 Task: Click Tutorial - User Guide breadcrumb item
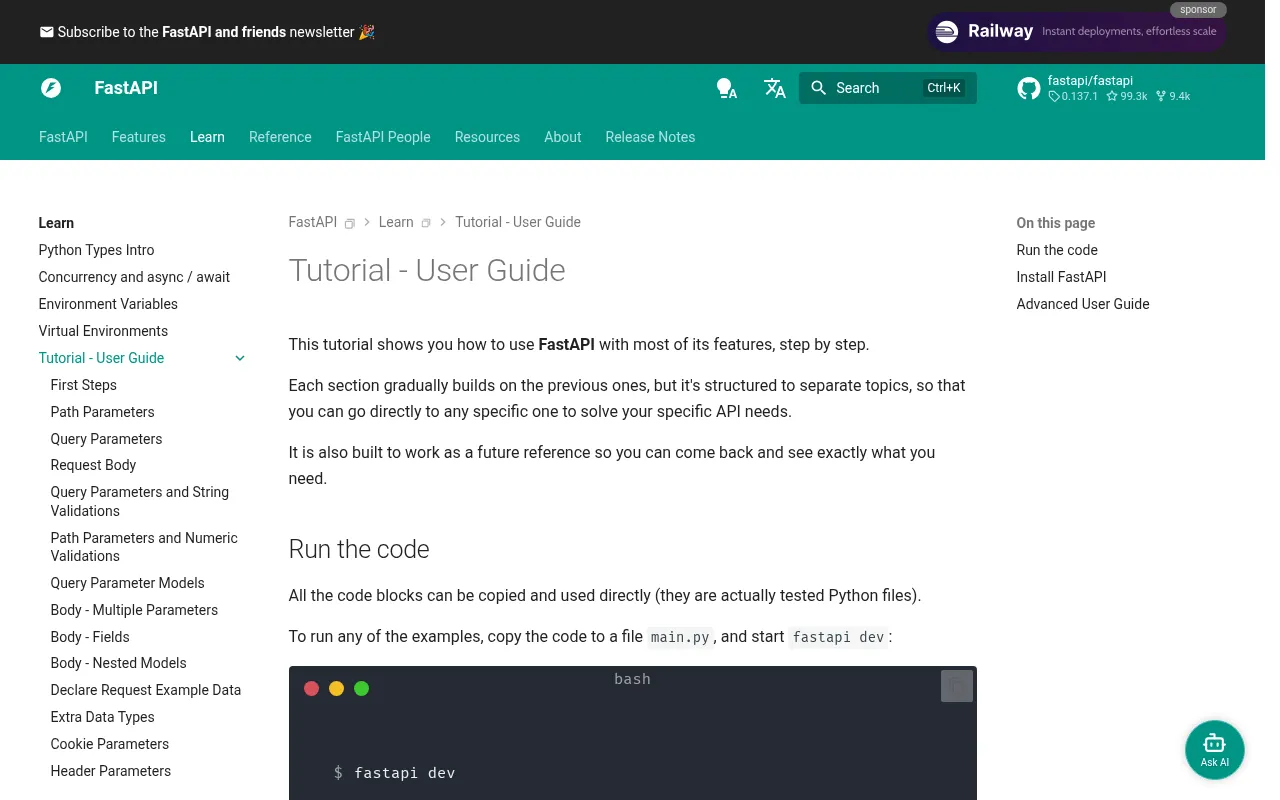tap(518, 222)
